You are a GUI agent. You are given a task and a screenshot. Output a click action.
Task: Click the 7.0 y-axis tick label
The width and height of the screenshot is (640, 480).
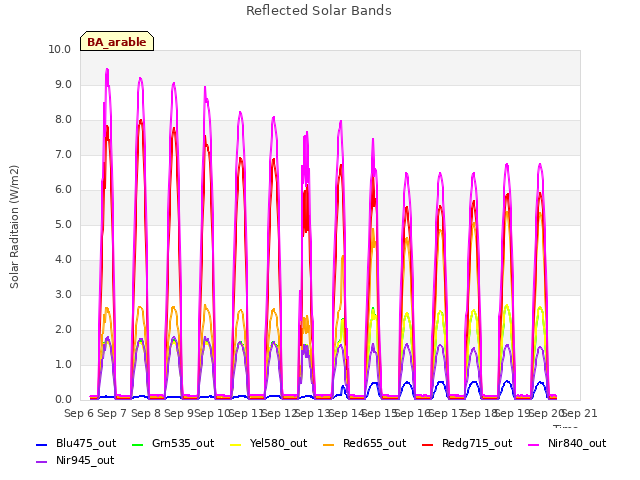pyautogui.click(x=63, y=155)
